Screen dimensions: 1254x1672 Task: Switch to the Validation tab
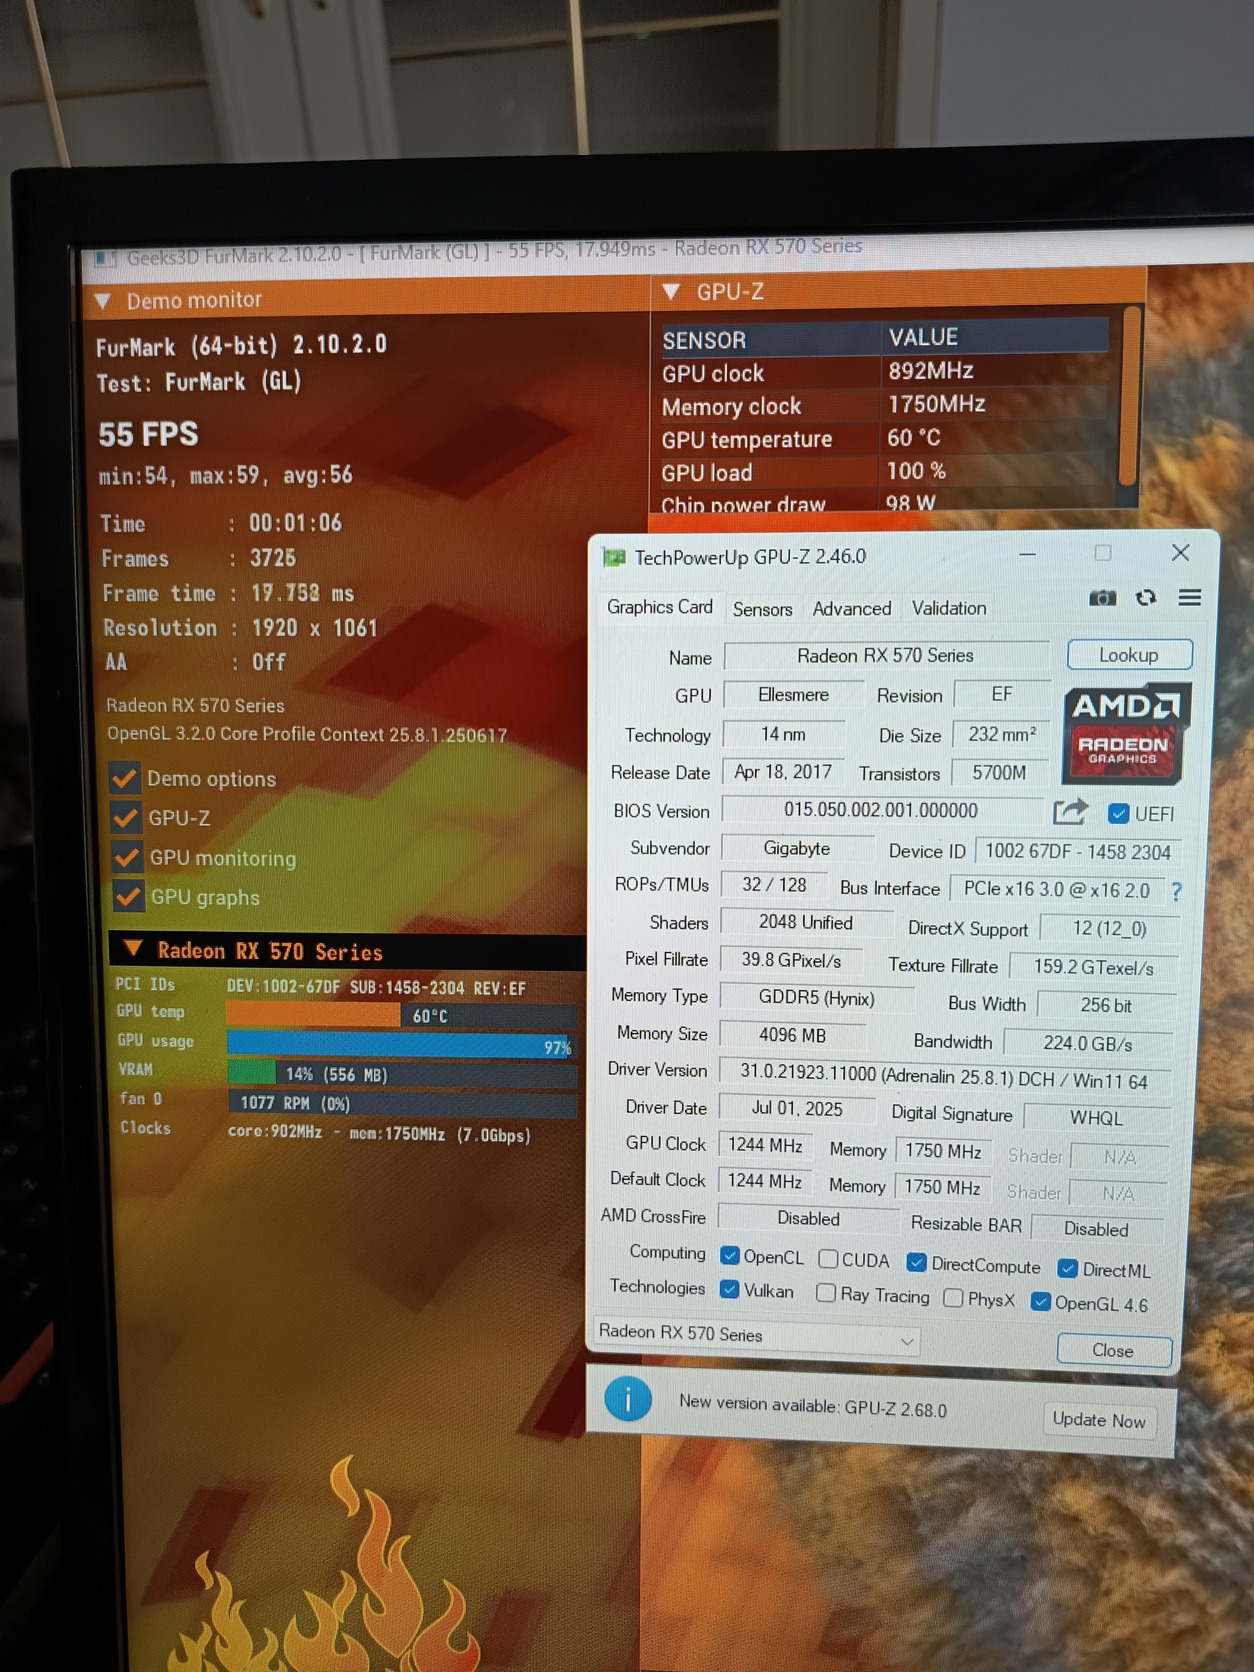pyautogui.click(x=949, y=608)
